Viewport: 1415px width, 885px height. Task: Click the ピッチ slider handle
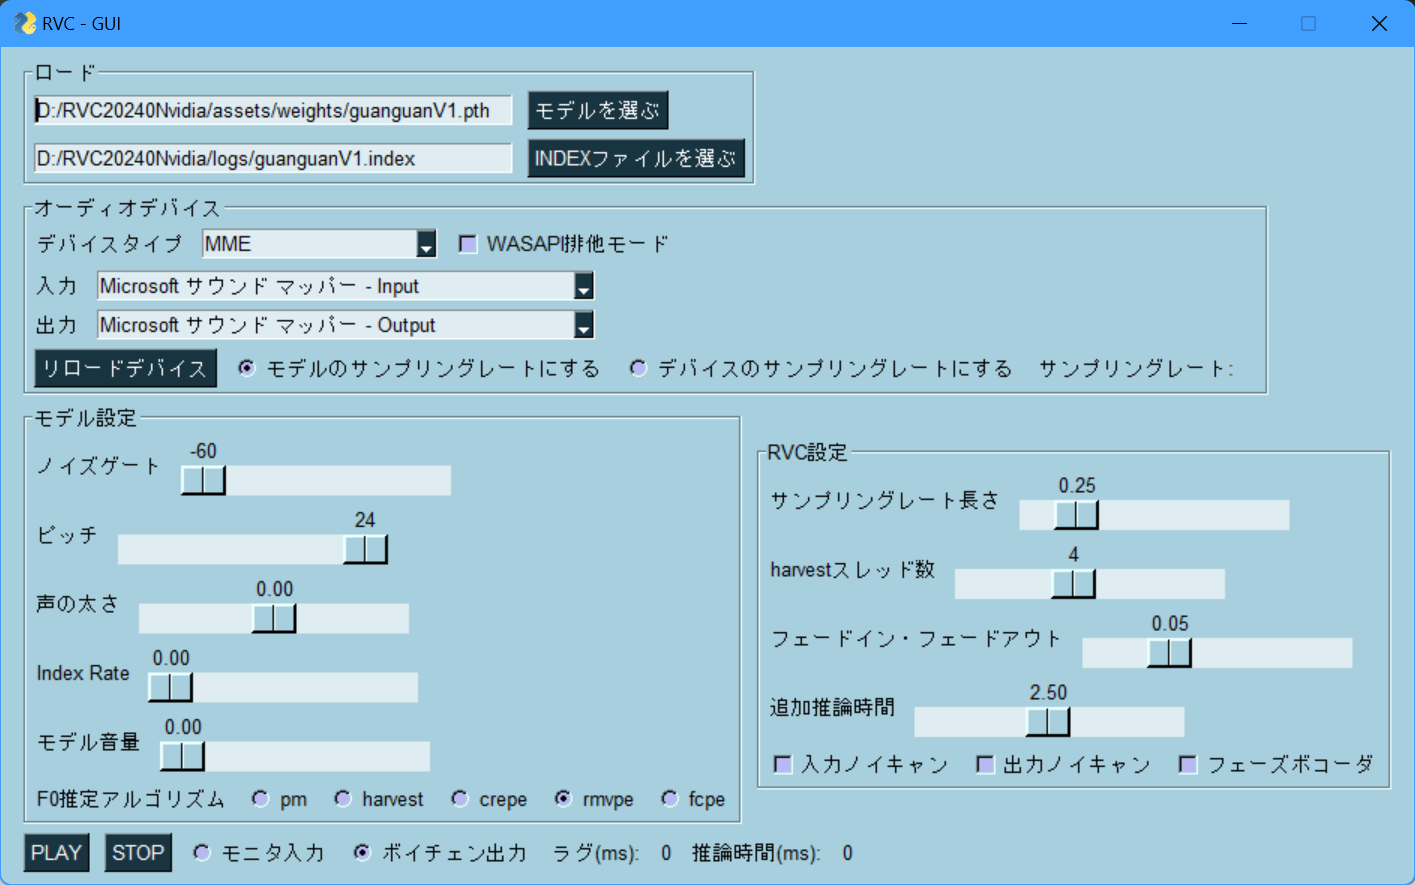pos(365,549)
